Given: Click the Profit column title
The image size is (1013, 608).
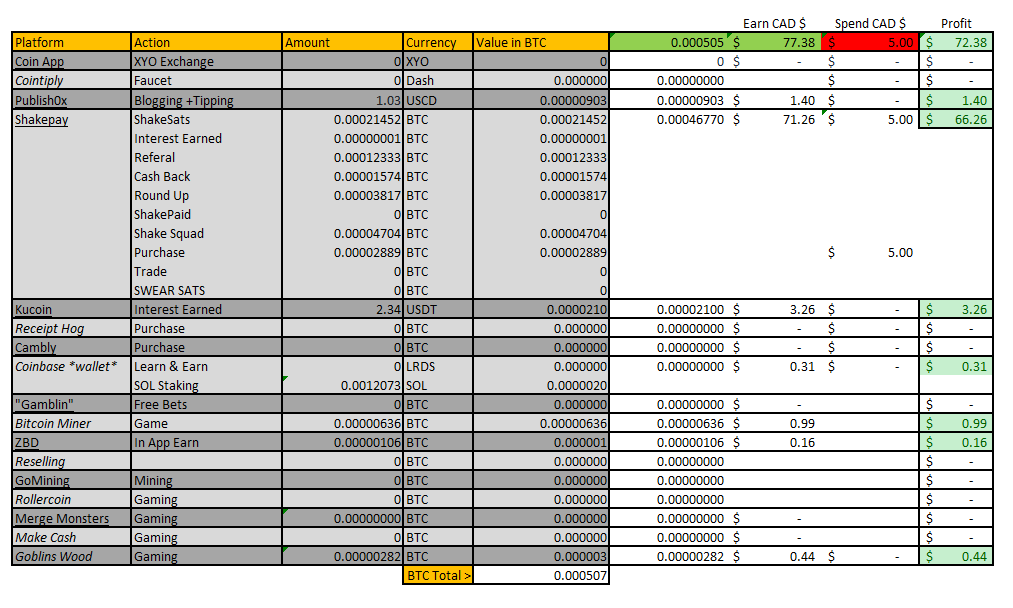Looking at the screenshot, I should click(956, 23).
